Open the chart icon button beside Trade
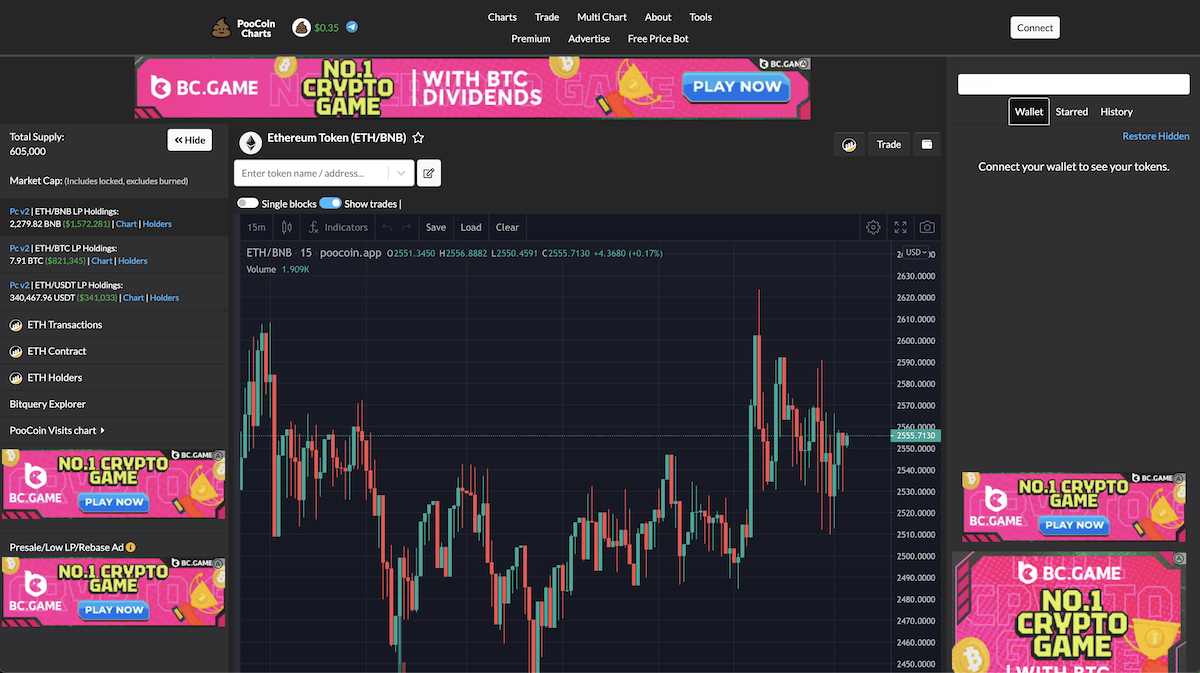 pos(849,144)
